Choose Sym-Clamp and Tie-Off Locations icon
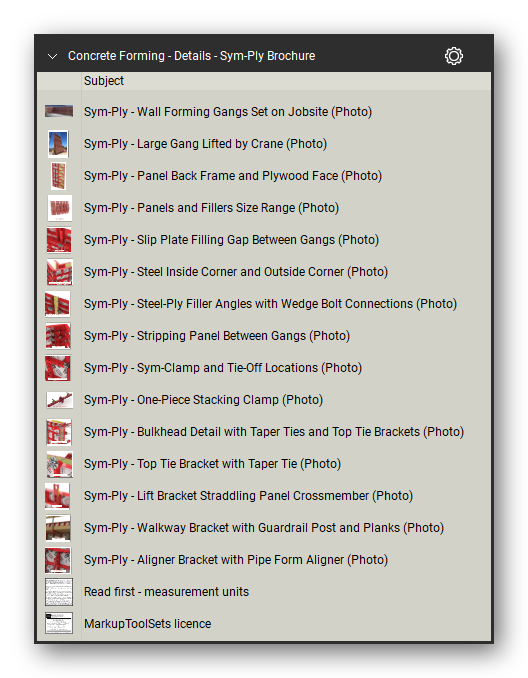Screen dimensions: 528x678 (58, 368)
